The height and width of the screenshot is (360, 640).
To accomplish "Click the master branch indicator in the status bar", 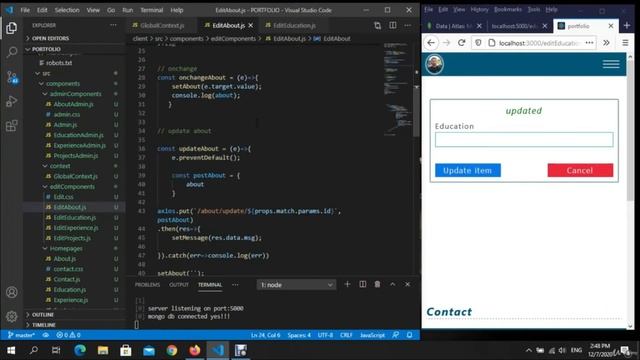I will coord(21,335).
